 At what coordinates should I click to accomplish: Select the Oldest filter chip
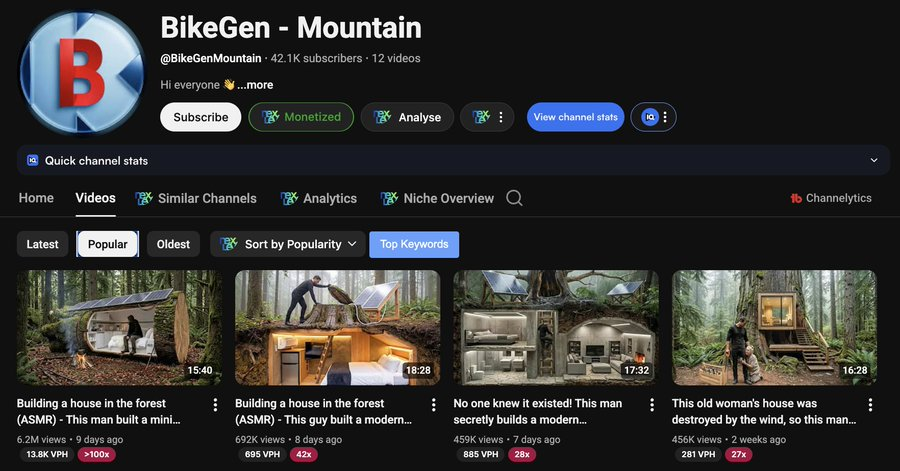point(173,244)
